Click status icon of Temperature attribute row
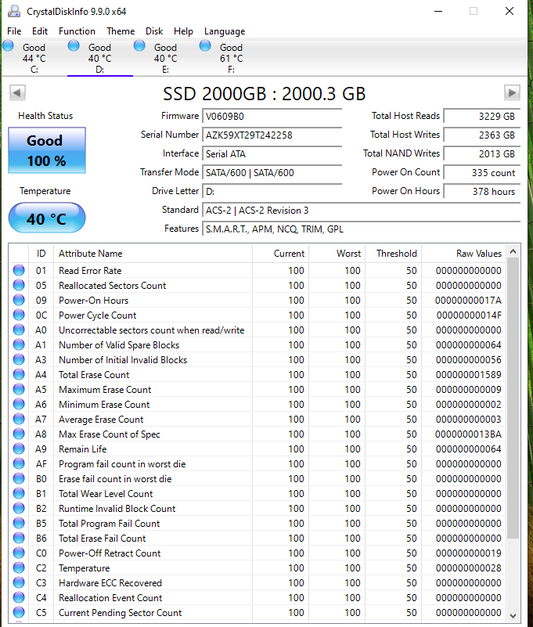 [19, 568]
